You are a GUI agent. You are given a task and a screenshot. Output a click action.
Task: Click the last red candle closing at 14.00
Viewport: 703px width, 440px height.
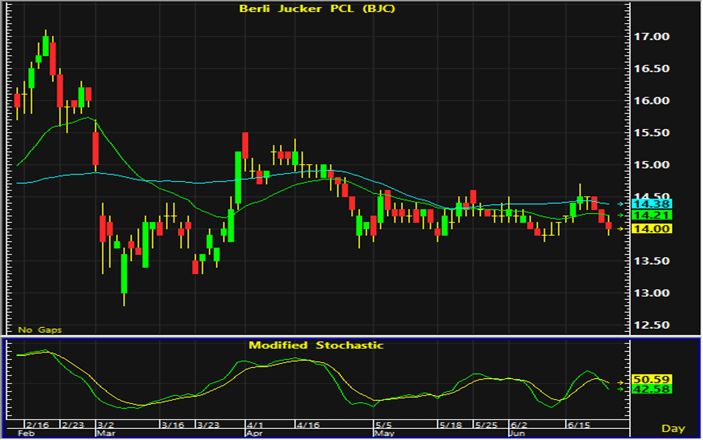pyautogui.click(x=608, y=226)
